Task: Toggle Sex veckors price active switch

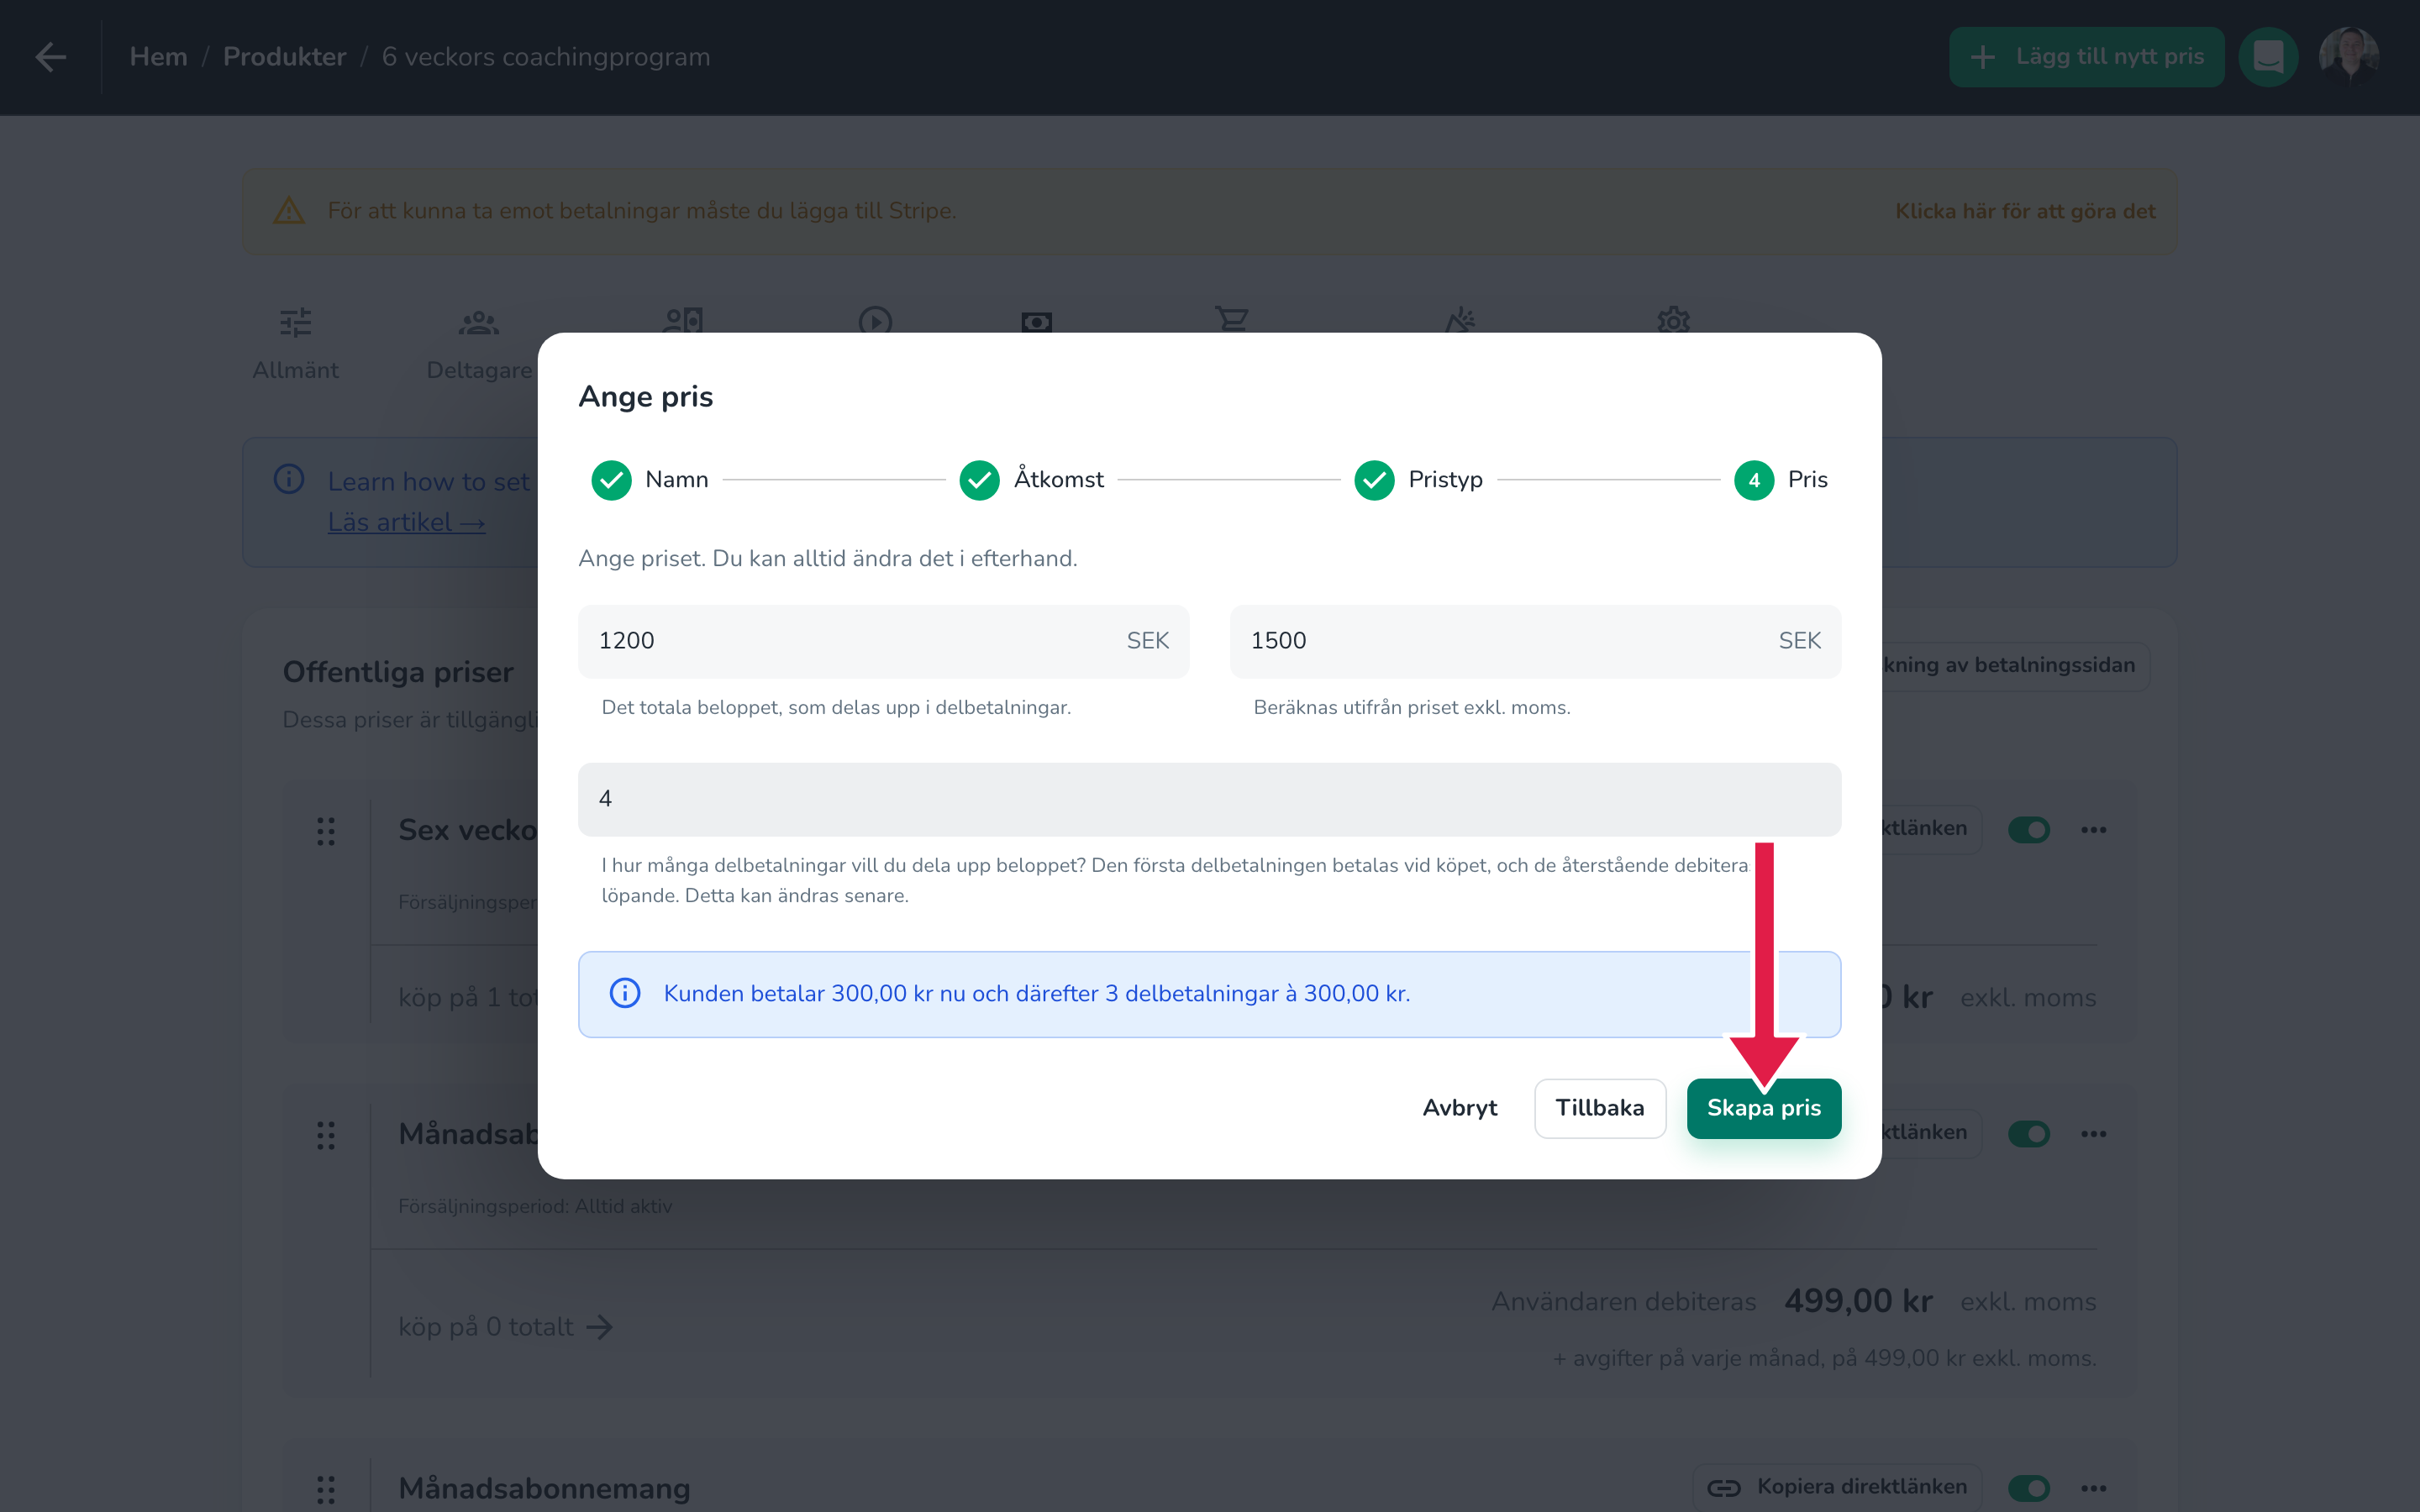Action: click(2029, 830)
